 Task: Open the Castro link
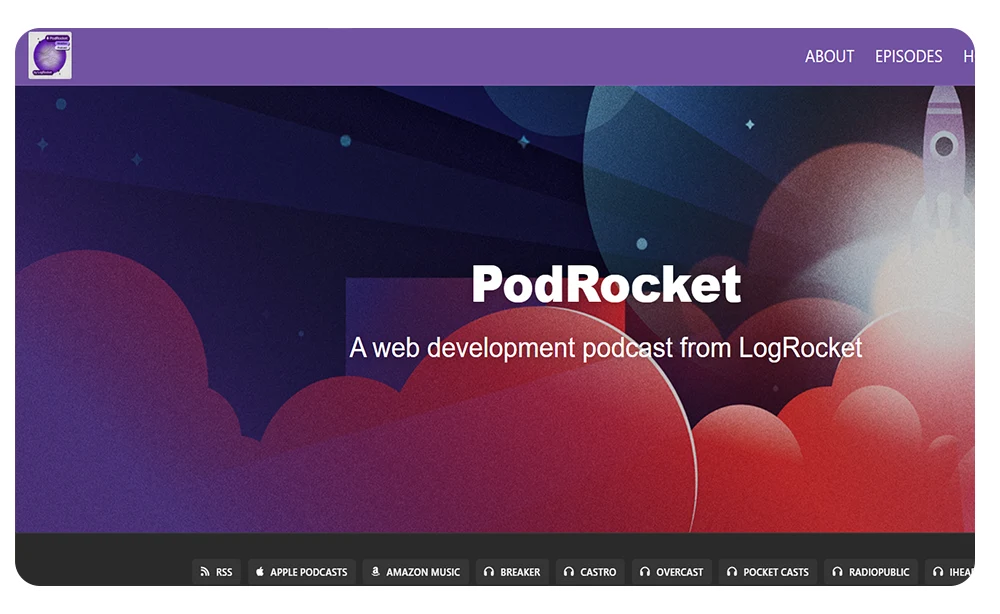tap(590, 572)
